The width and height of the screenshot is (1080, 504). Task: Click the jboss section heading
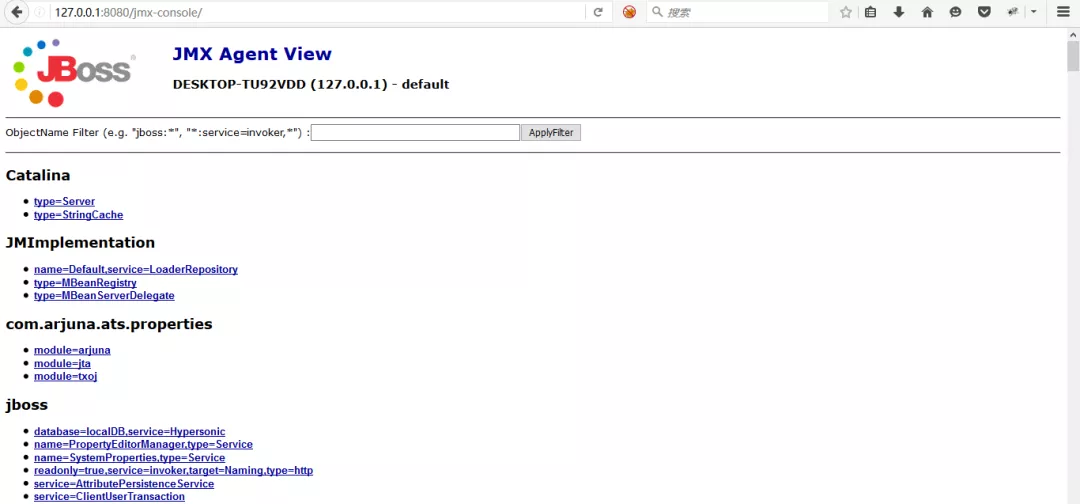tap(27, 405)
